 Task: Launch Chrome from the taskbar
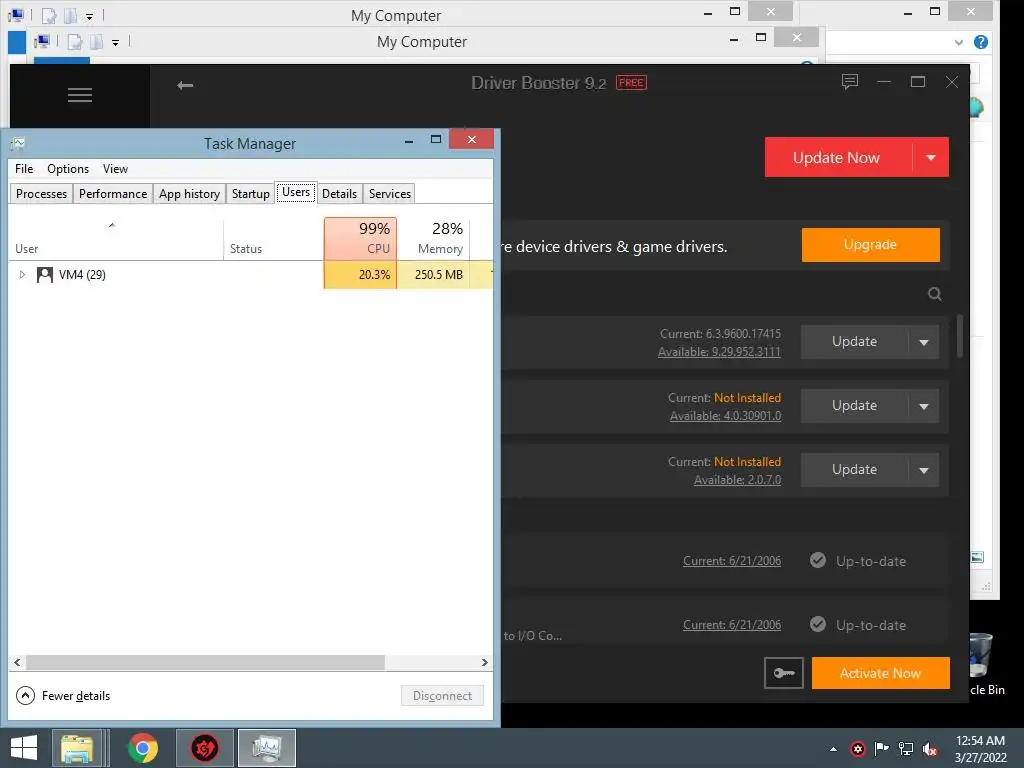coord(142,748)
